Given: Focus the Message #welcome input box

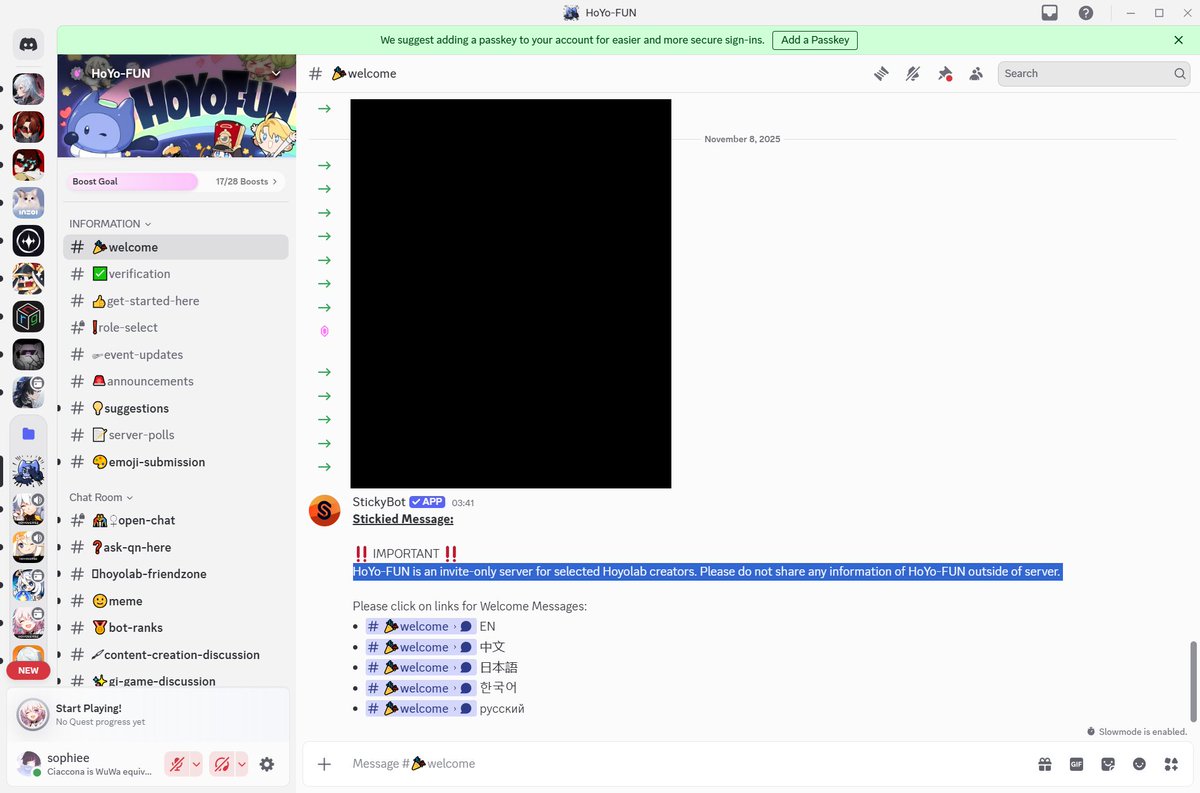Looking at the screenshot, I should pos(690,764).
